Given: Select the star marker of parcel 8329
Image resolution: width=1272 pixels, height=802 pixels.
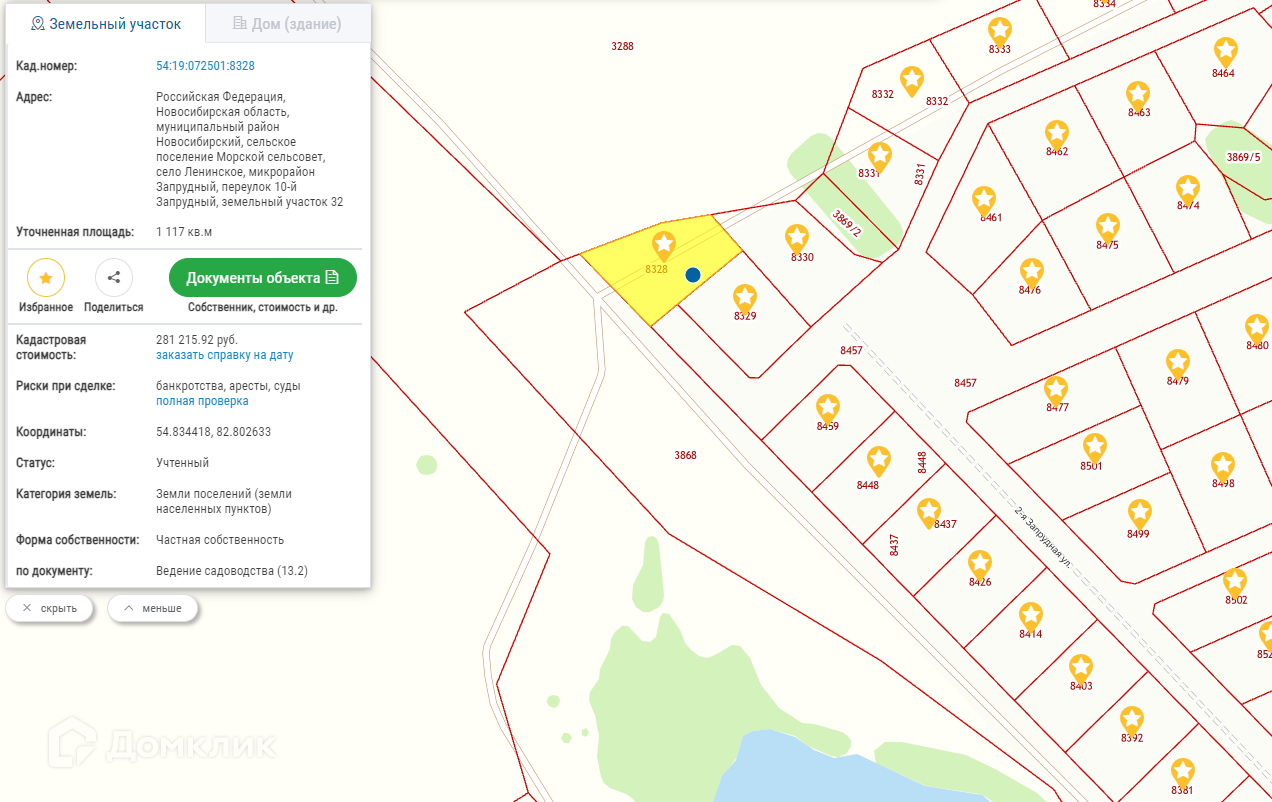Looking at the screenshot, I should [x=744, y=298].
